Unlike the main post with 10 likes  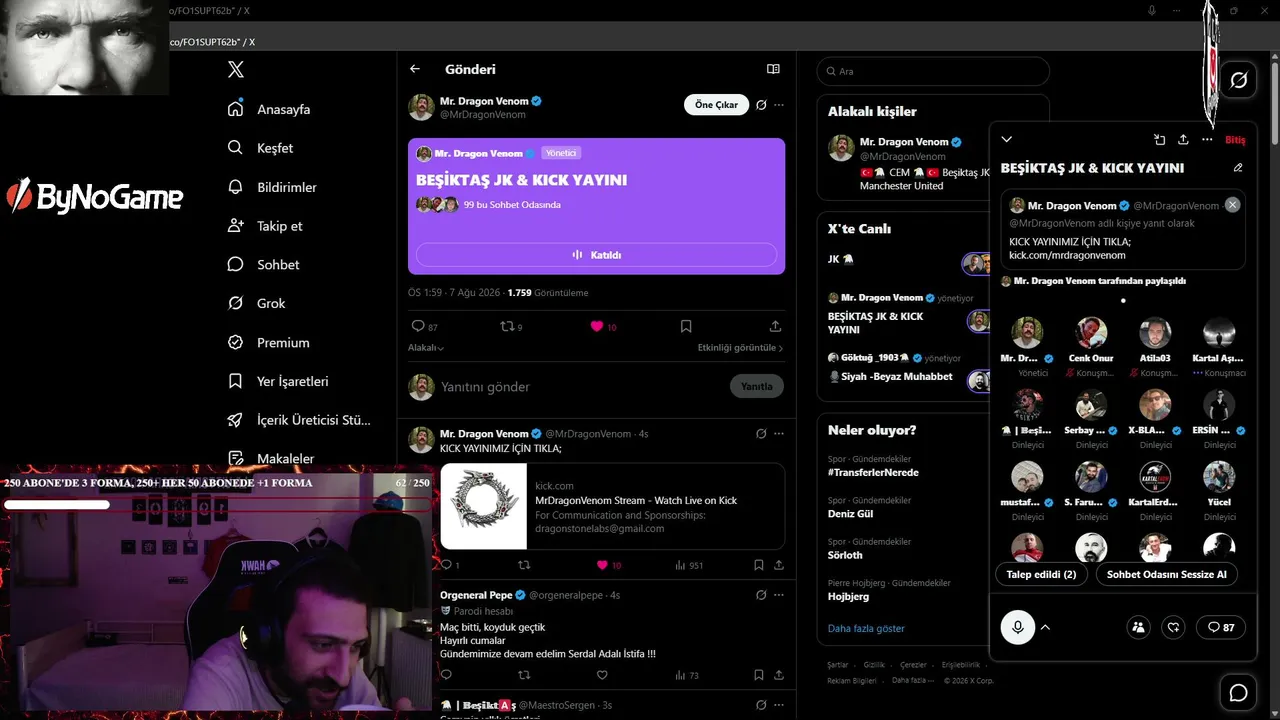(x=603, y=326)
